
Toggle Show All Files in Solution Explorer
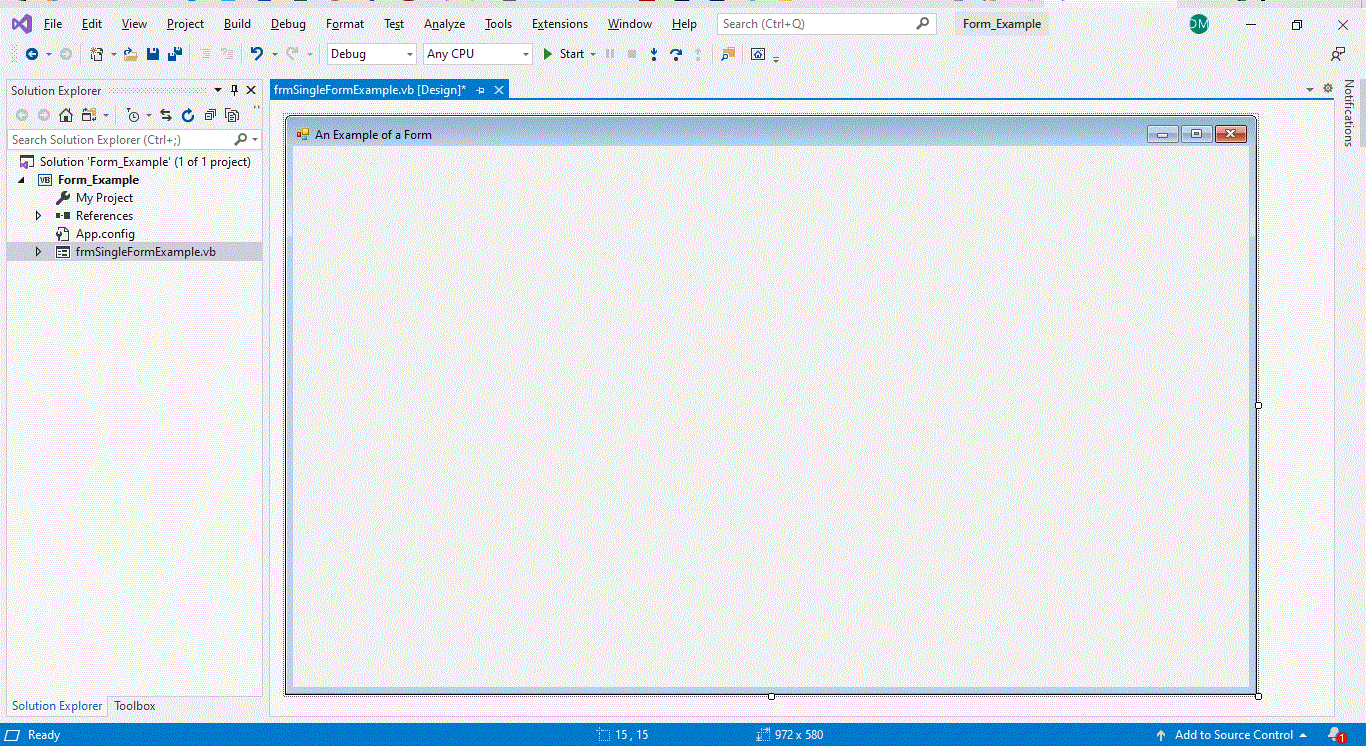[x=233, y=115]
